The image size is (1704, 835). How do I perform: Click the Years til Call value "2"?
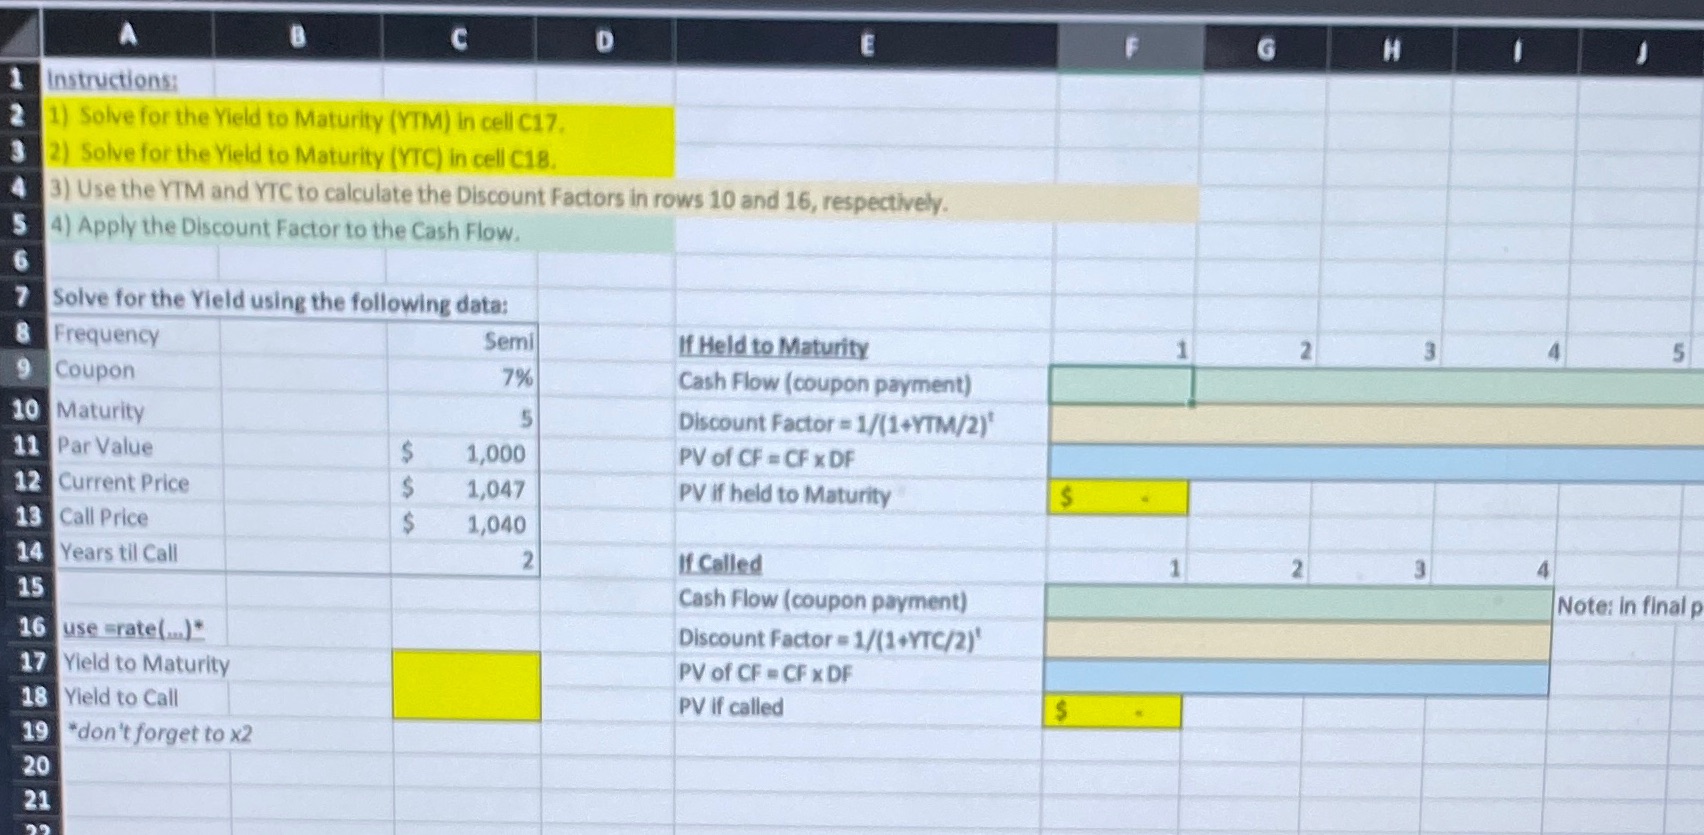click(528, 560)
